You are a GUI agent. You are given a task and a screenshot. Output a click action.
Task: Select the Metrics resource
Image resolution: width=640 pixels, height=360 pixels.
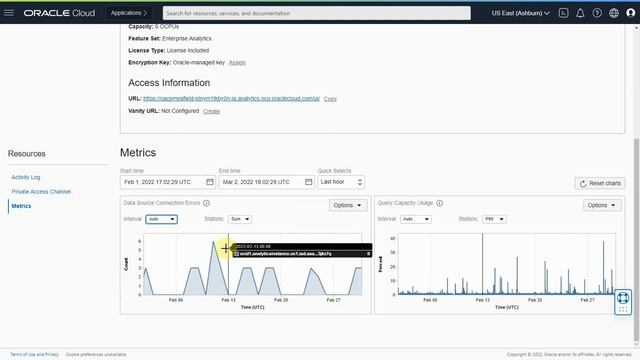coord(21,206)
